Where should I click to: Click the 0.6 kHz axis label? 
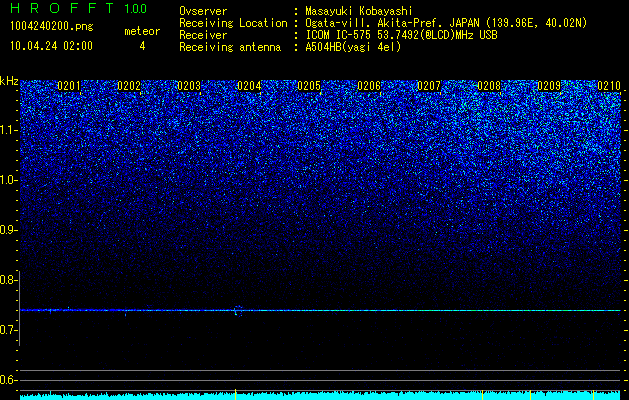pyautogui.click(x=9, y=380)
